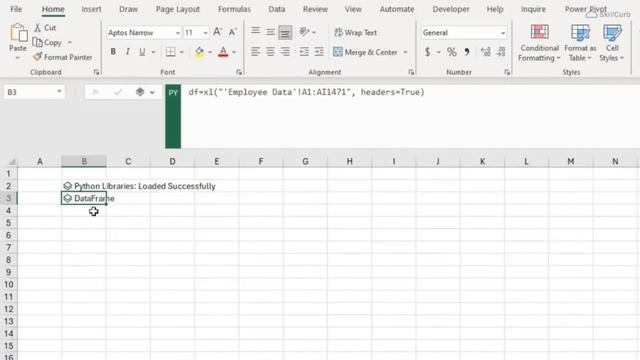Click the Python output type icon in formula bar
This screenshot has height=360, width=640.
point(140,92)
